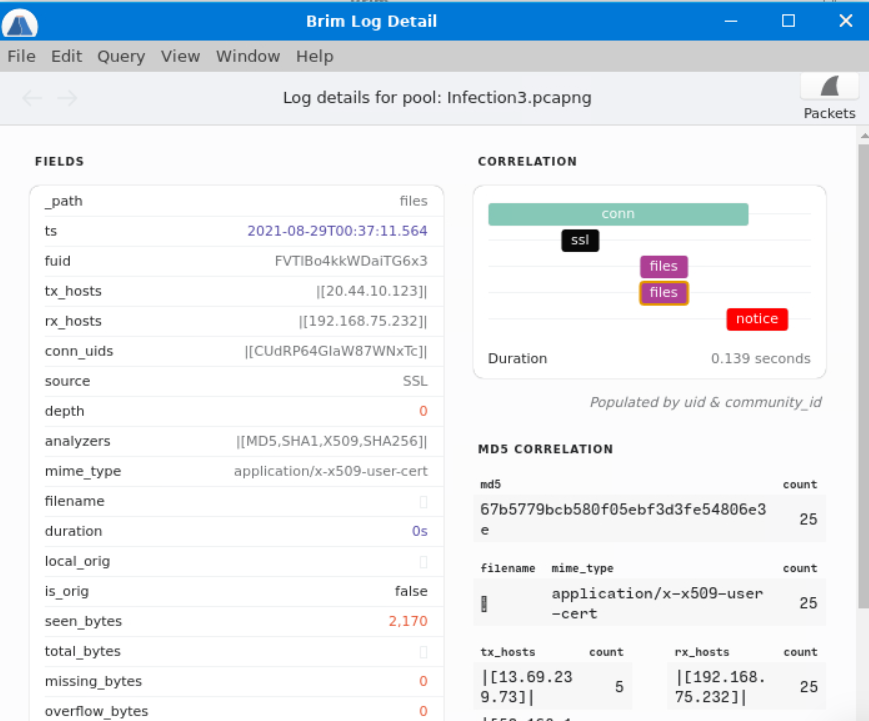Click the rx_hosts value 192.168.75.232 in Fields
The image size is (869, 721).
[362, 321]
